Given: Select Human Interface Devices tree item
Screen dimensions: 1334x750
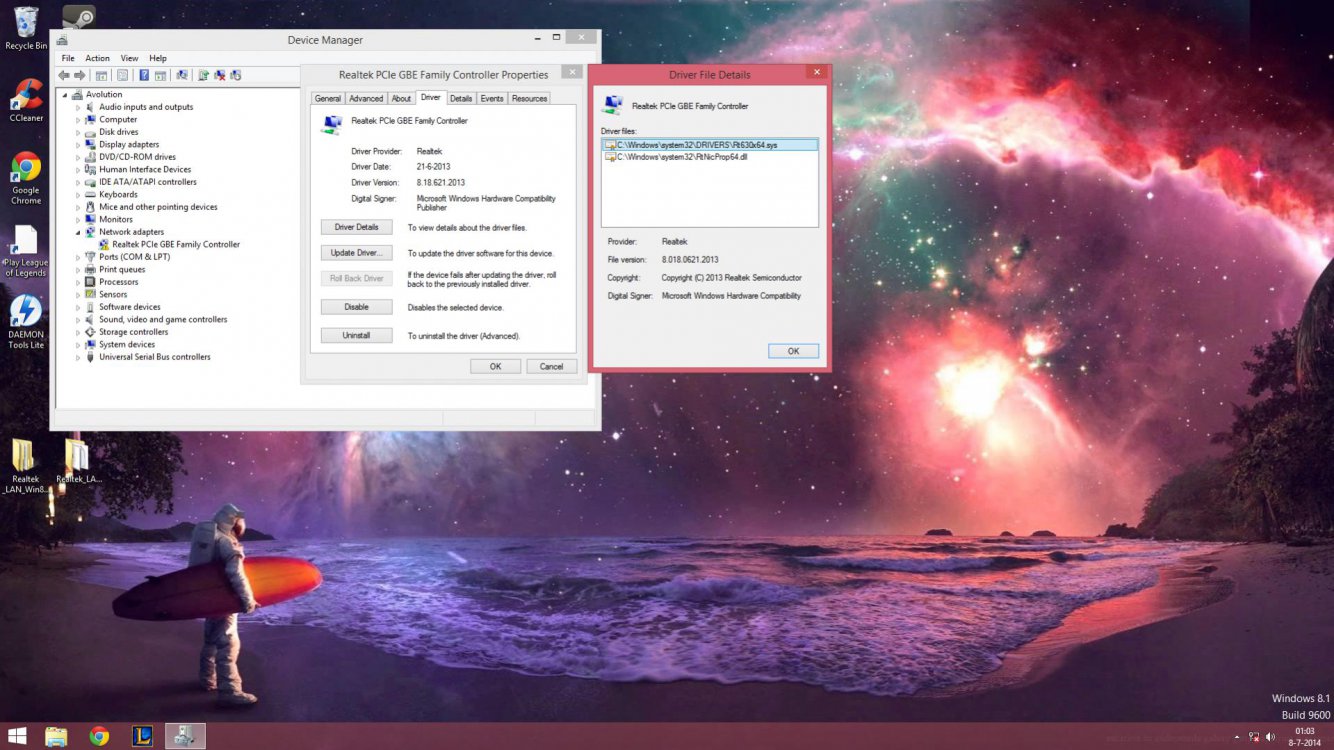Looking at the screenshot, I should pos(138,169).
